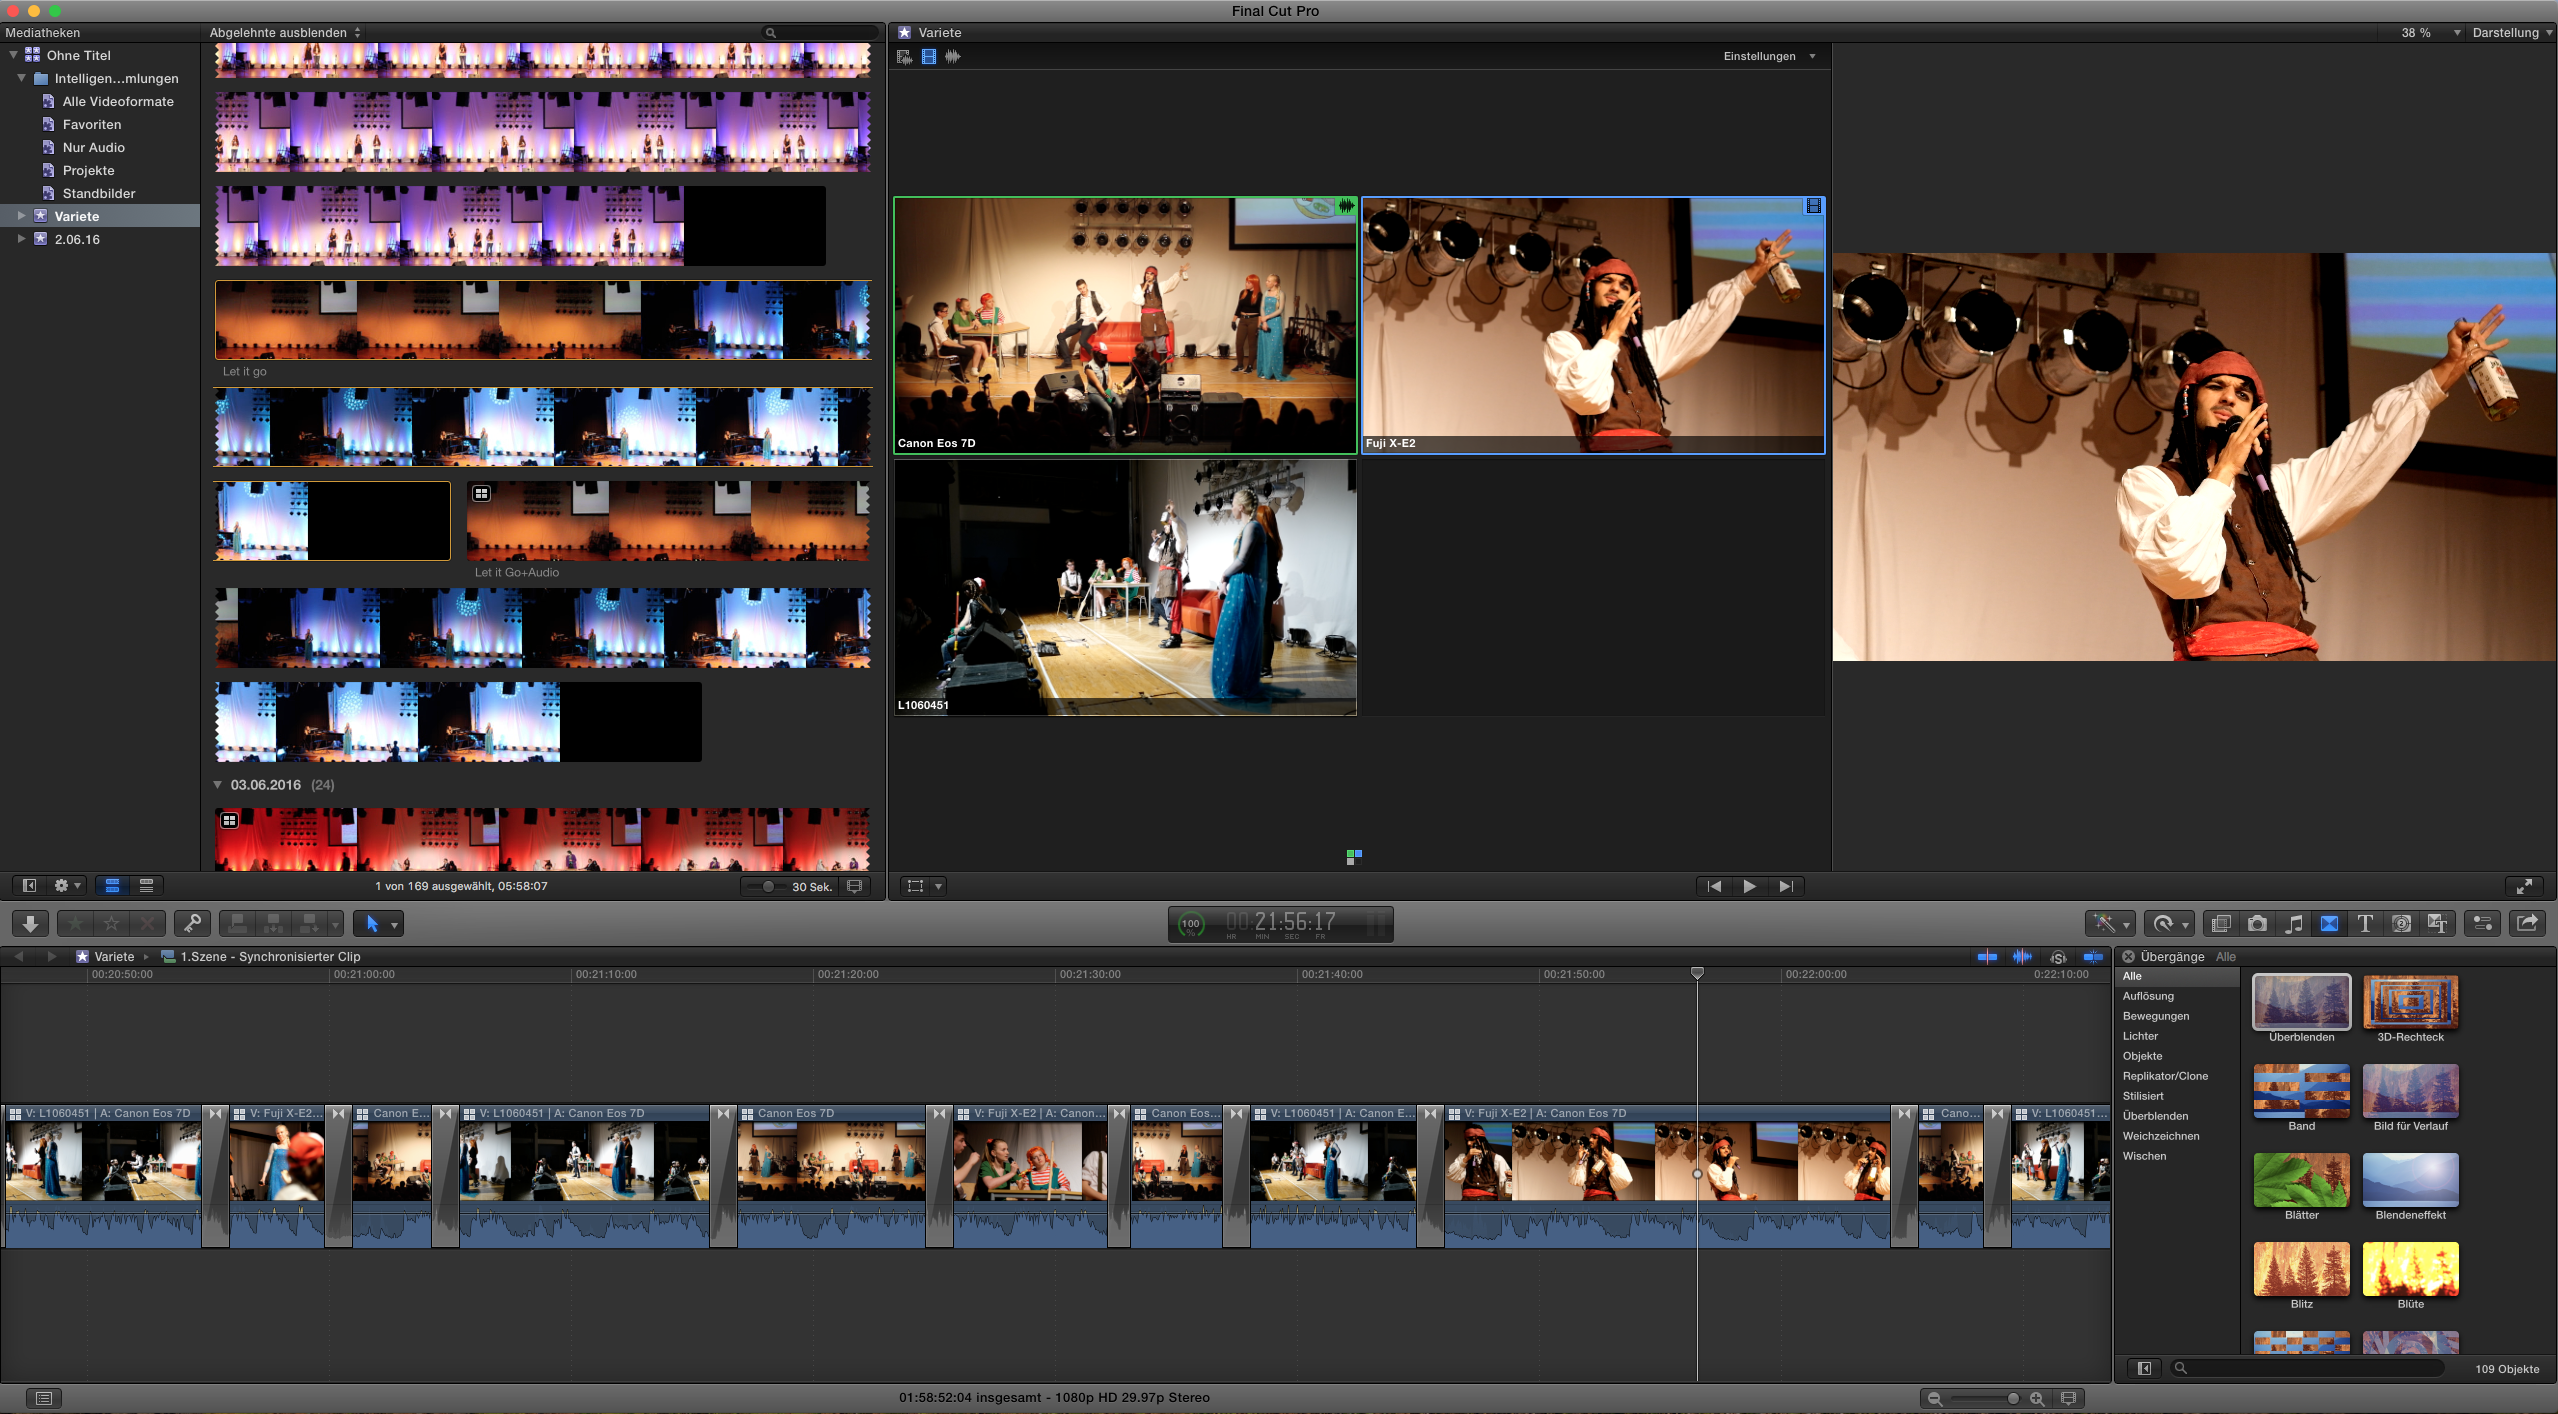The width and height of the screenshot is (2558, 1414).
Task: Open the Abgelehnte ausblenden filter dropdown
Action: click(285, 33)
